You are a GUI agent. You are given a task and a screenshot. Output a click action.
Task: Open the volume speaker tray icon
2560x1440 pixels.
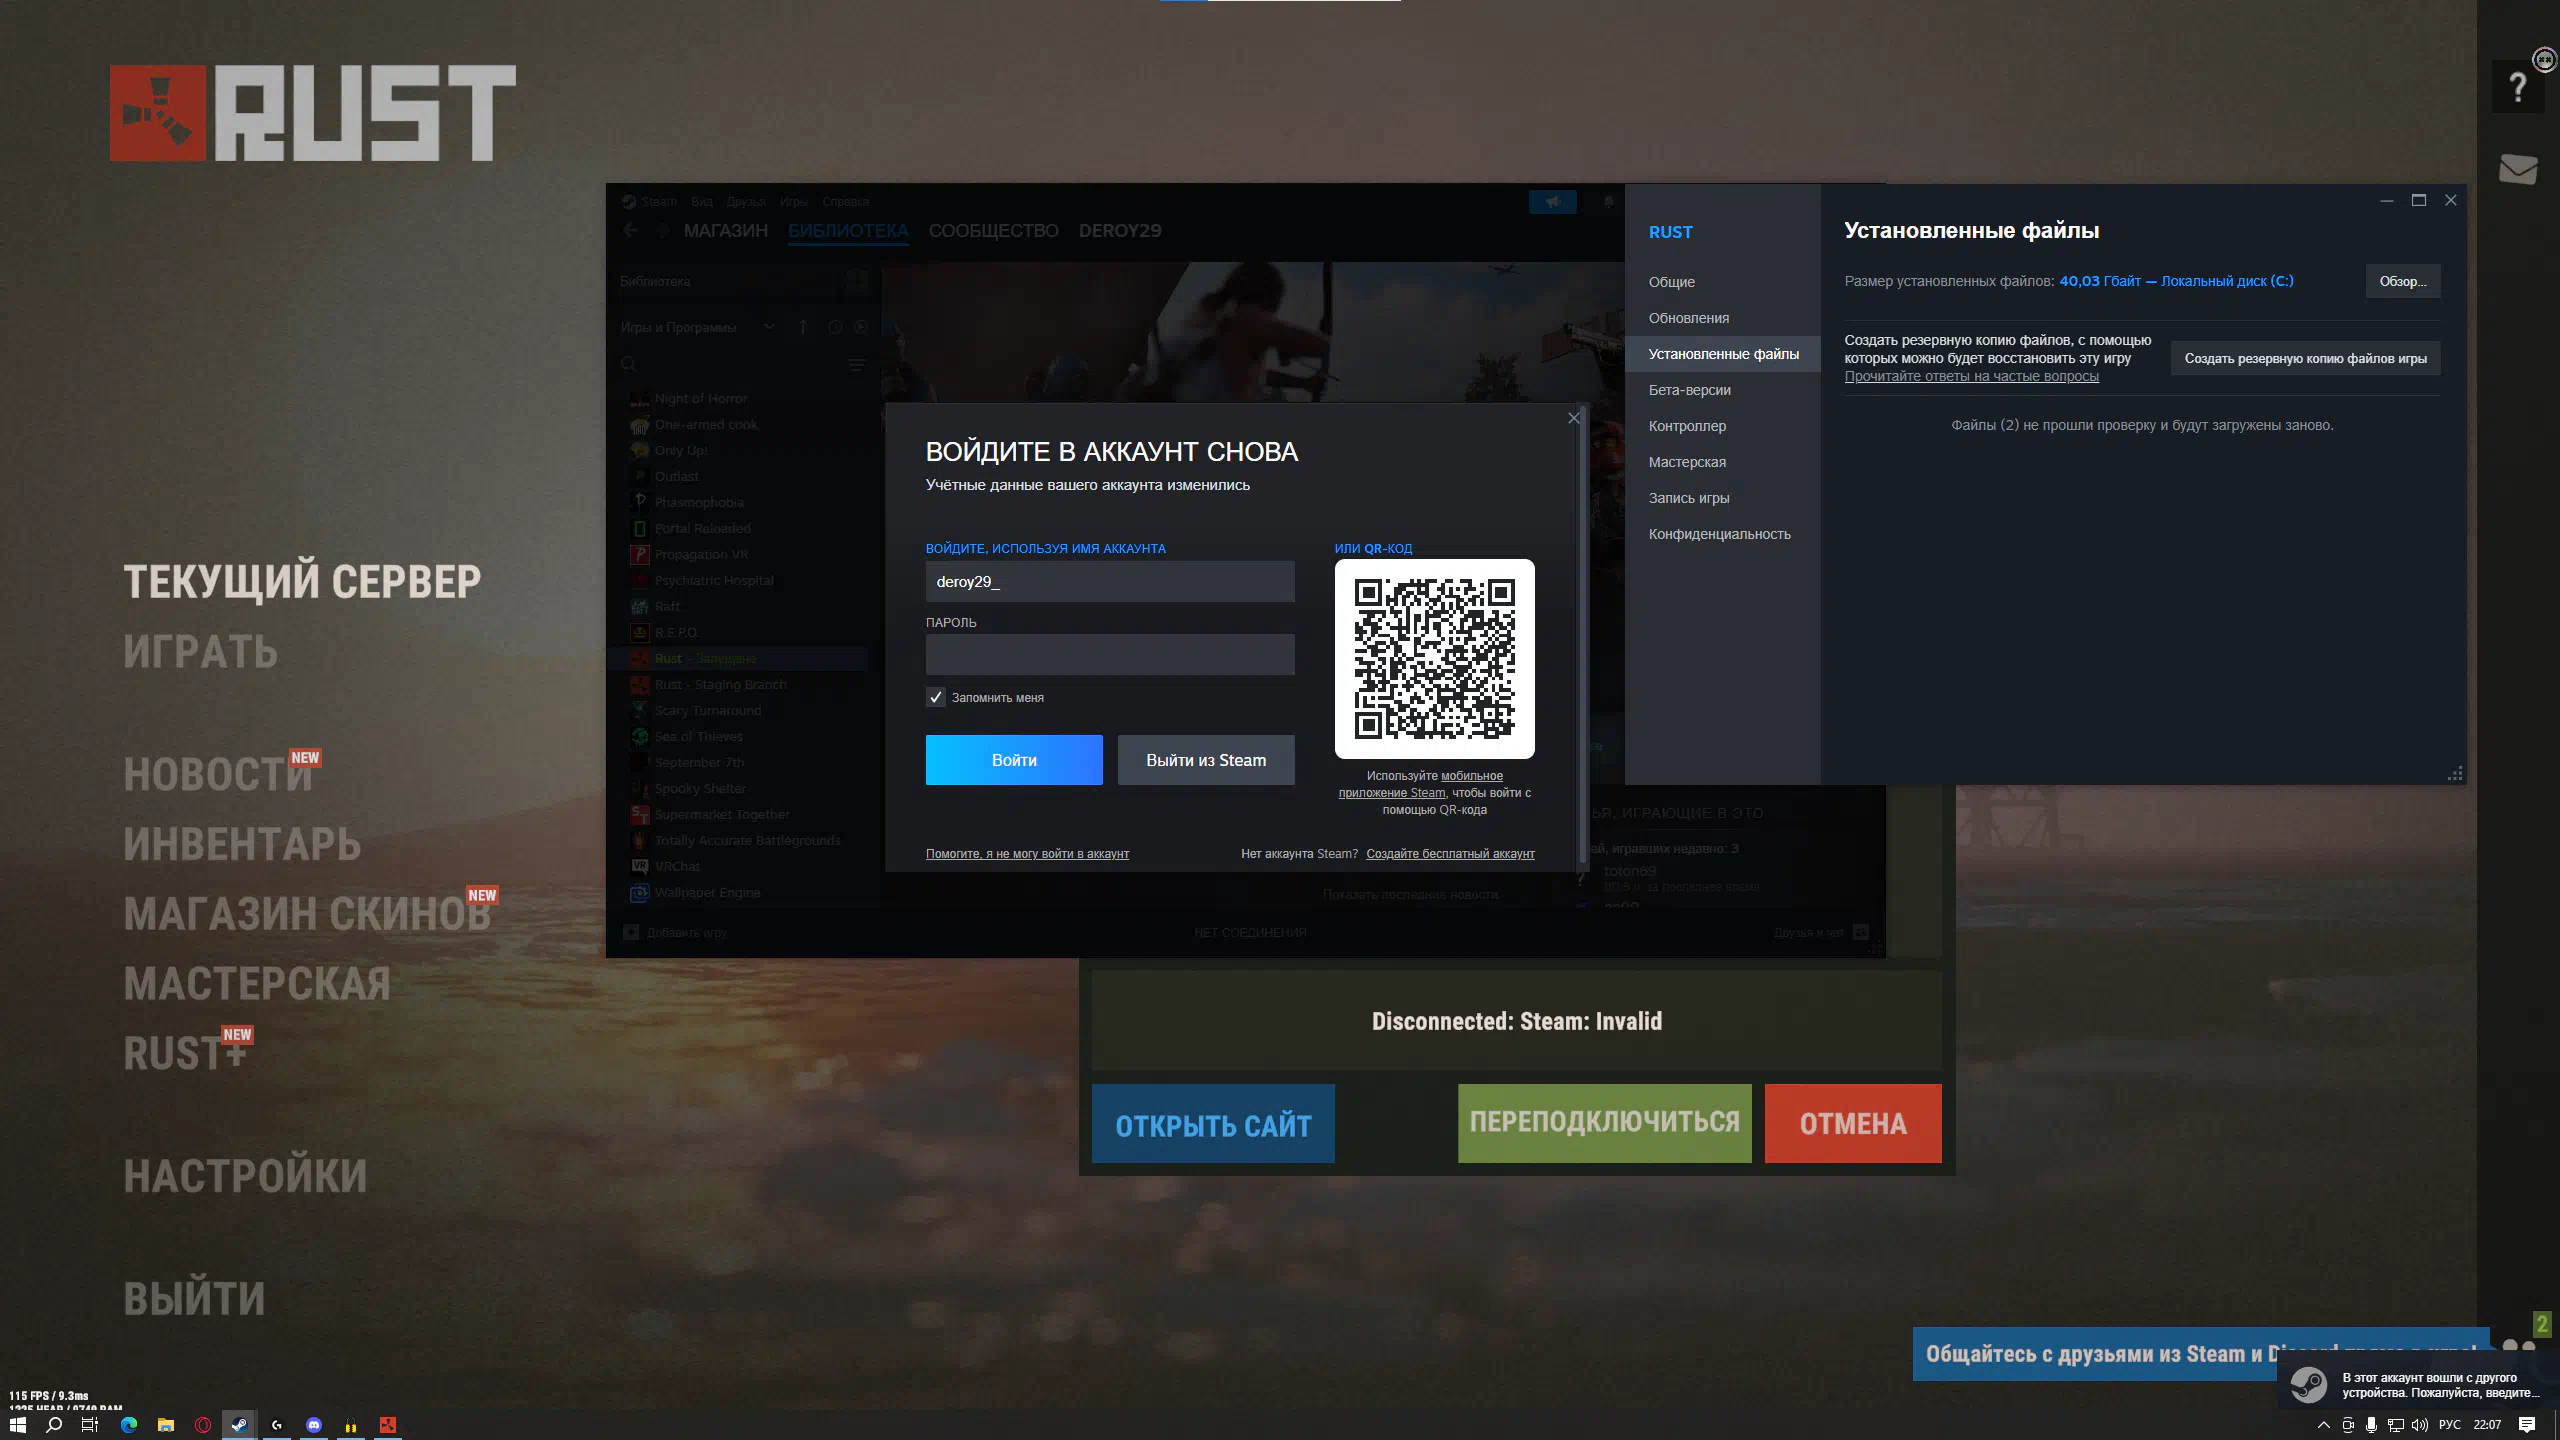tap(2420, 1425)
